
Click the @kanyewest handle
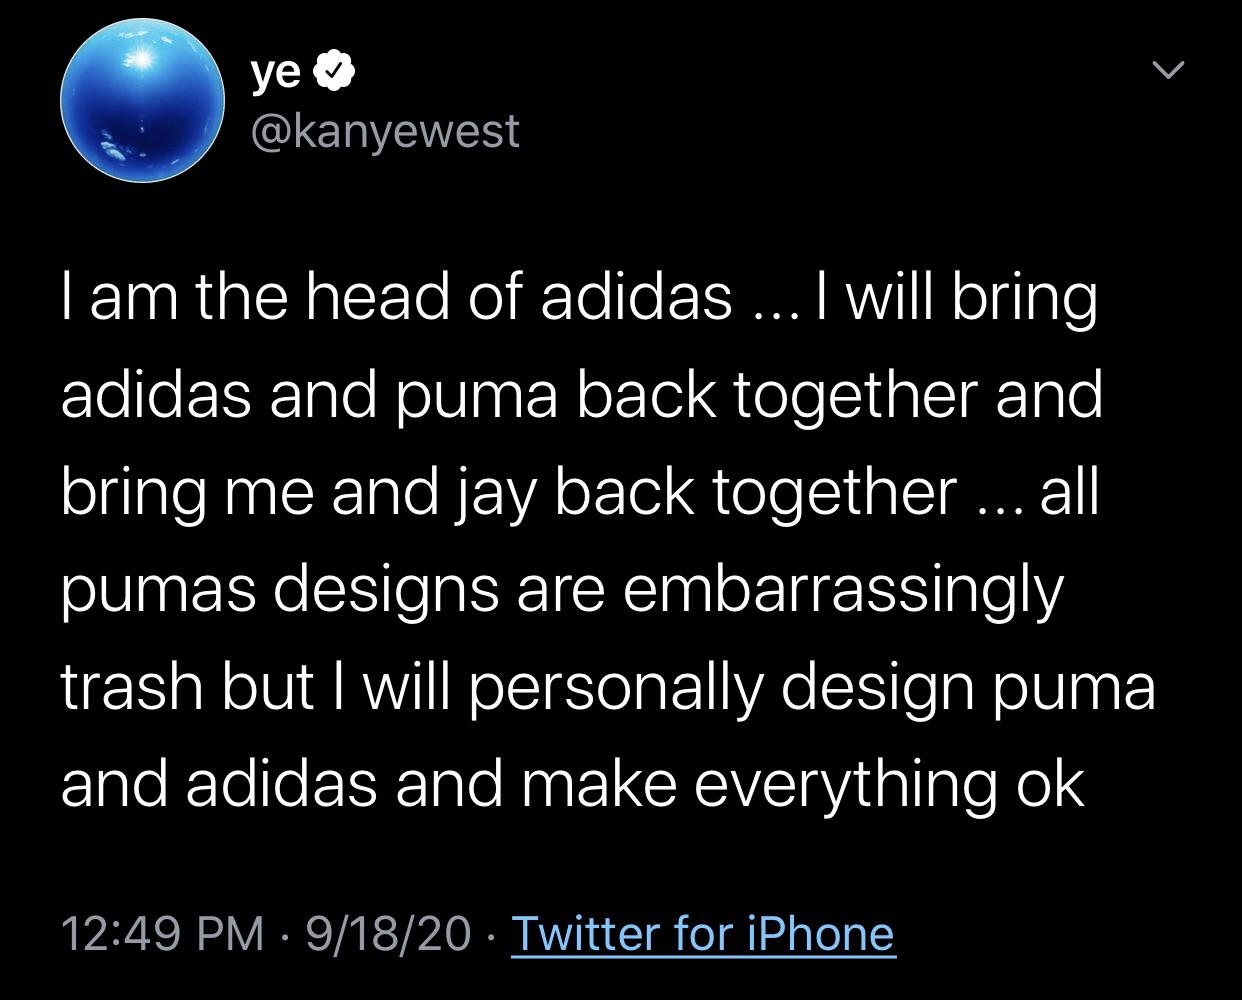pyautogui.click(x=385, y=131)
